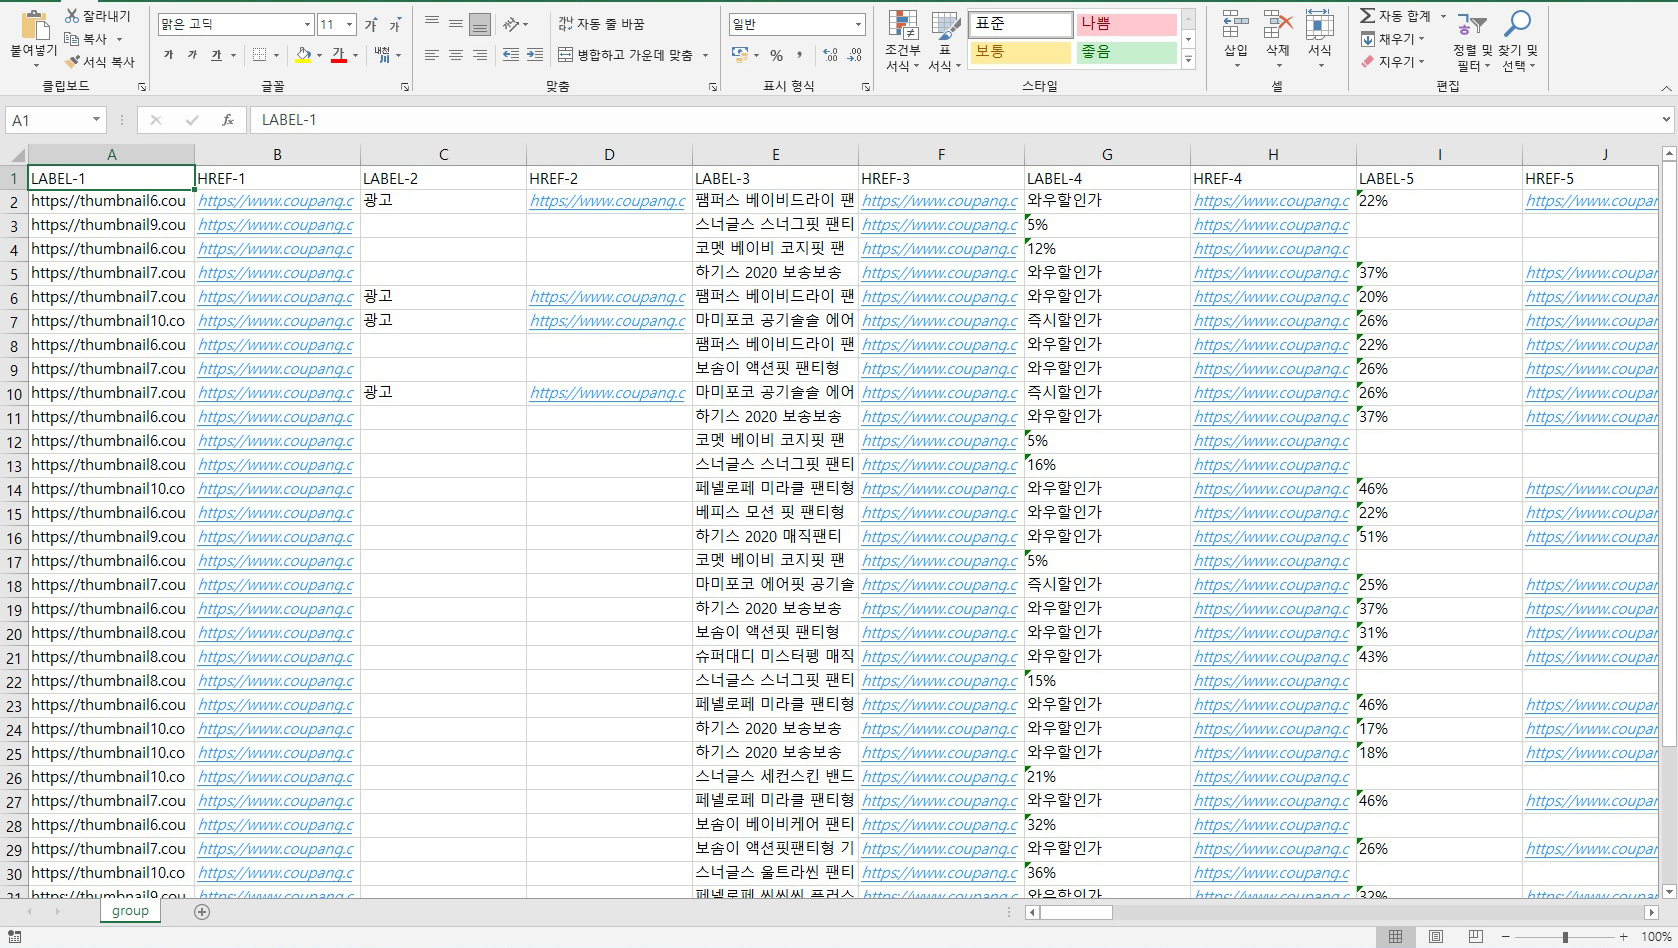
Task: Click the Orientation (text rotation) icon
Action: pos(511,24)
